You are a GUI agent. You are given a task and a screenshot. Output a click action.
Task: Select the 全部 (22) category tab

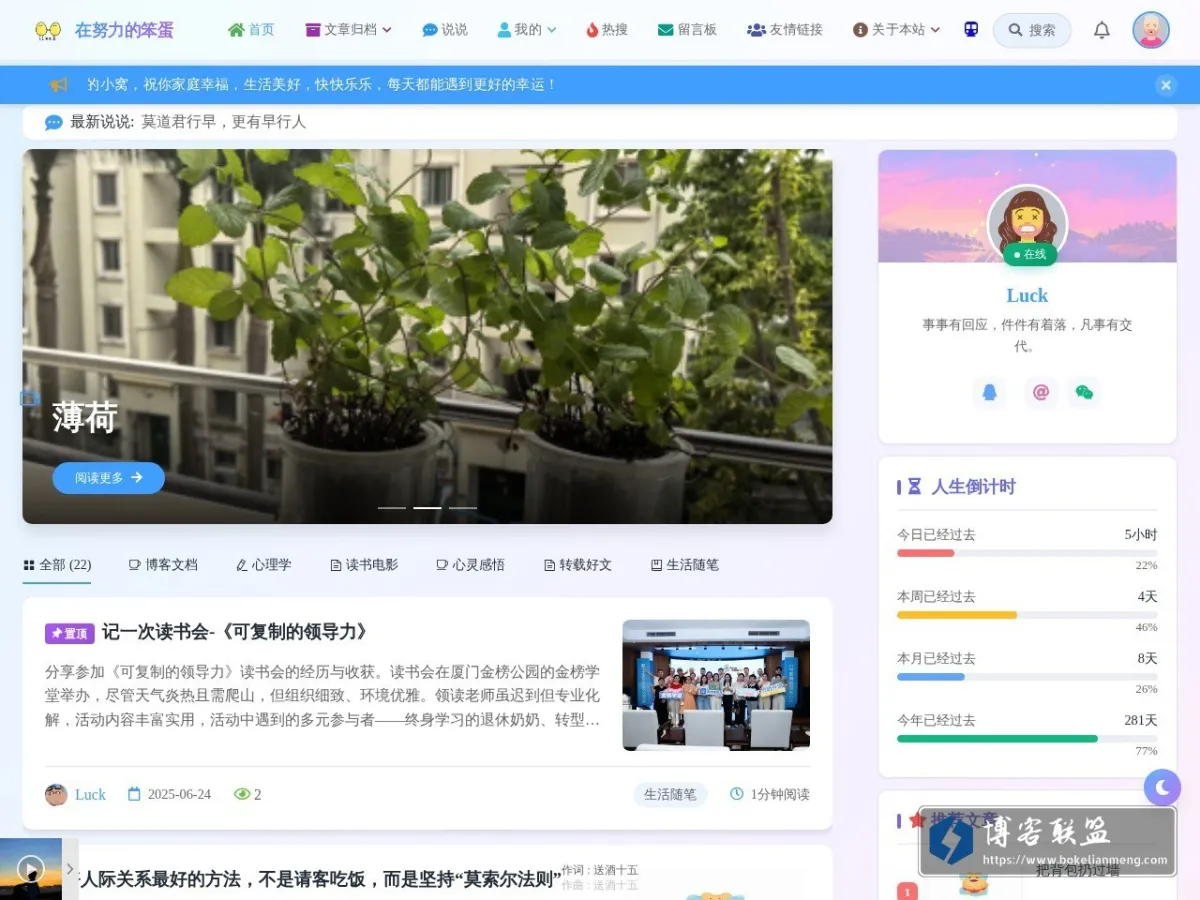click(x=57, y=565)
